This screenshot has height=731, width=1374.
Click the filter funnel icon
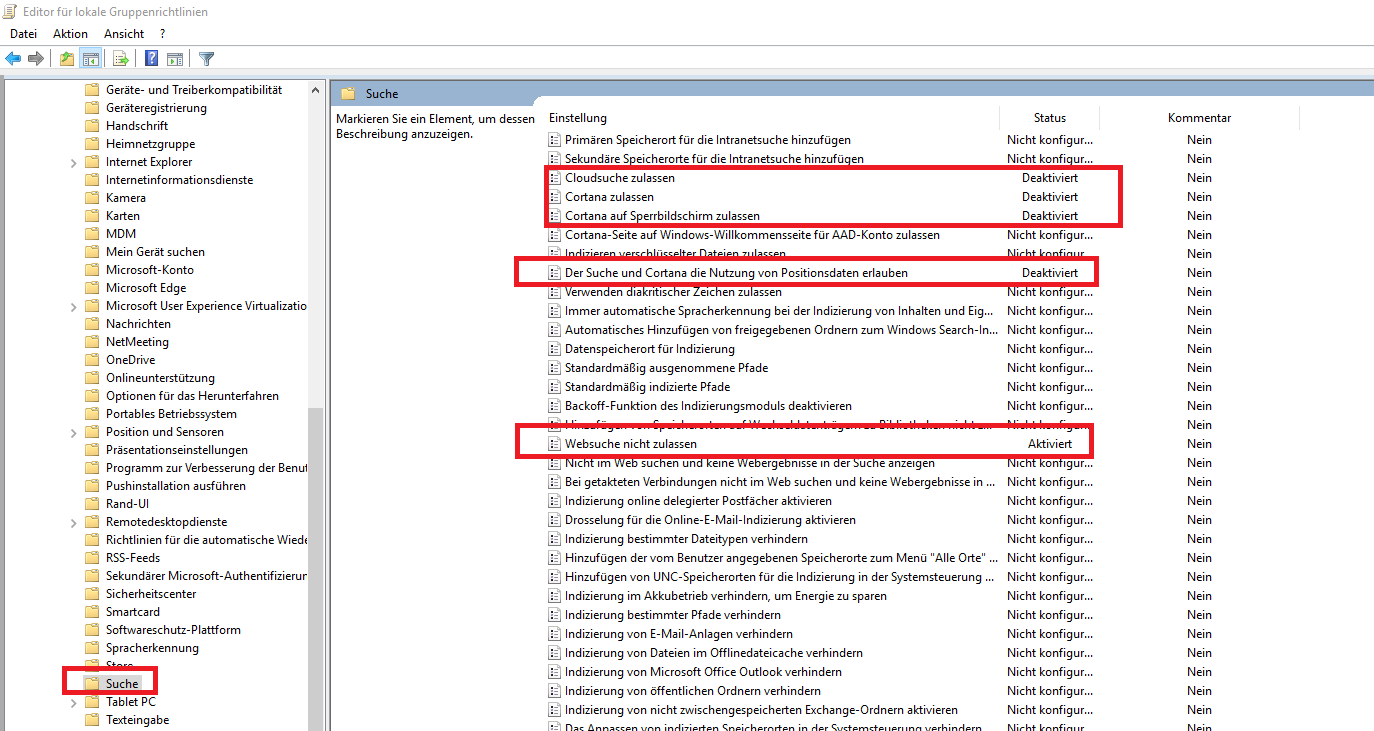point(206,58)
